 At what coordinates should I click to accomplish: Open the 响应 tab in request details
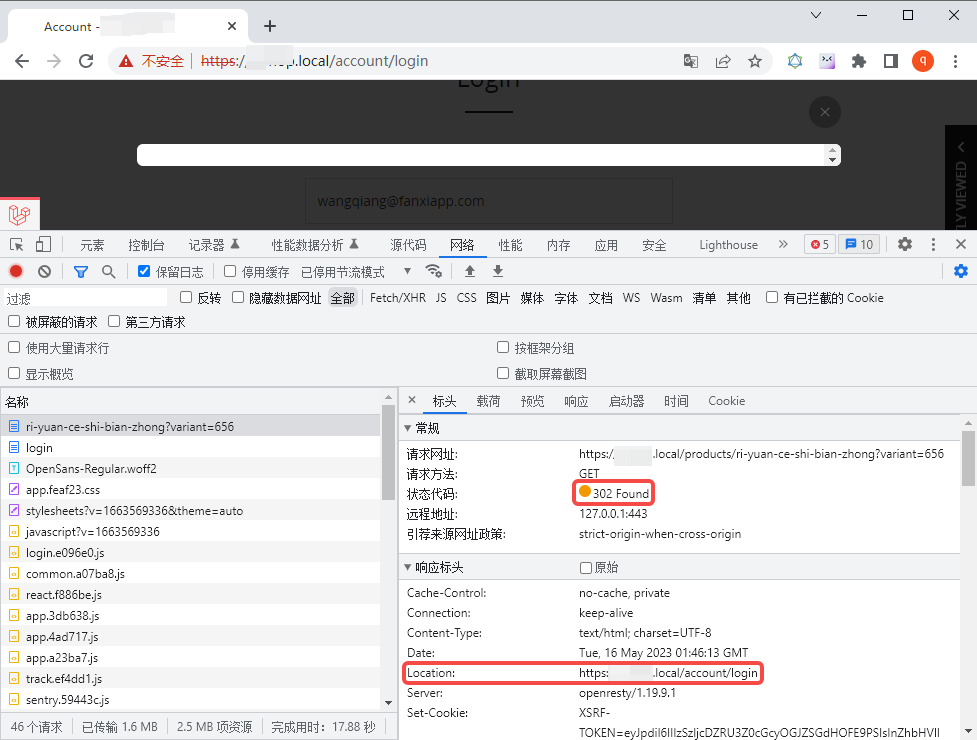pos(576,401)
